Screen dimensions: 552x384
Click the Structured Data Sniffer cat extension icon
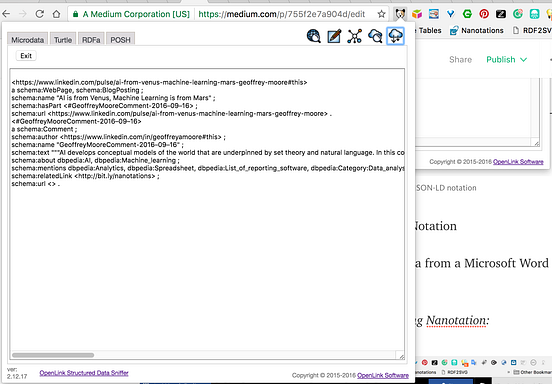point(400,14)
